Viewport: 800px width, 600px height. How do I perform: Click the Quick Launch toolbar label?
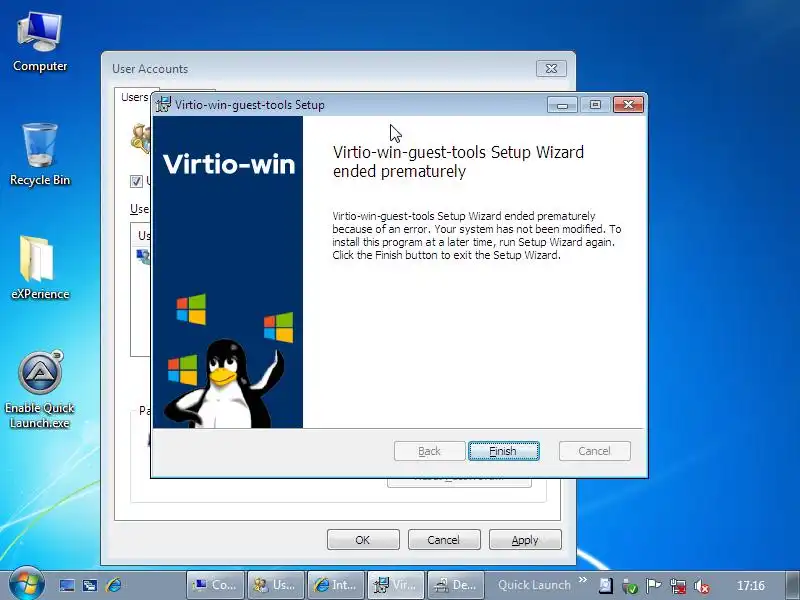coord(534,585)
